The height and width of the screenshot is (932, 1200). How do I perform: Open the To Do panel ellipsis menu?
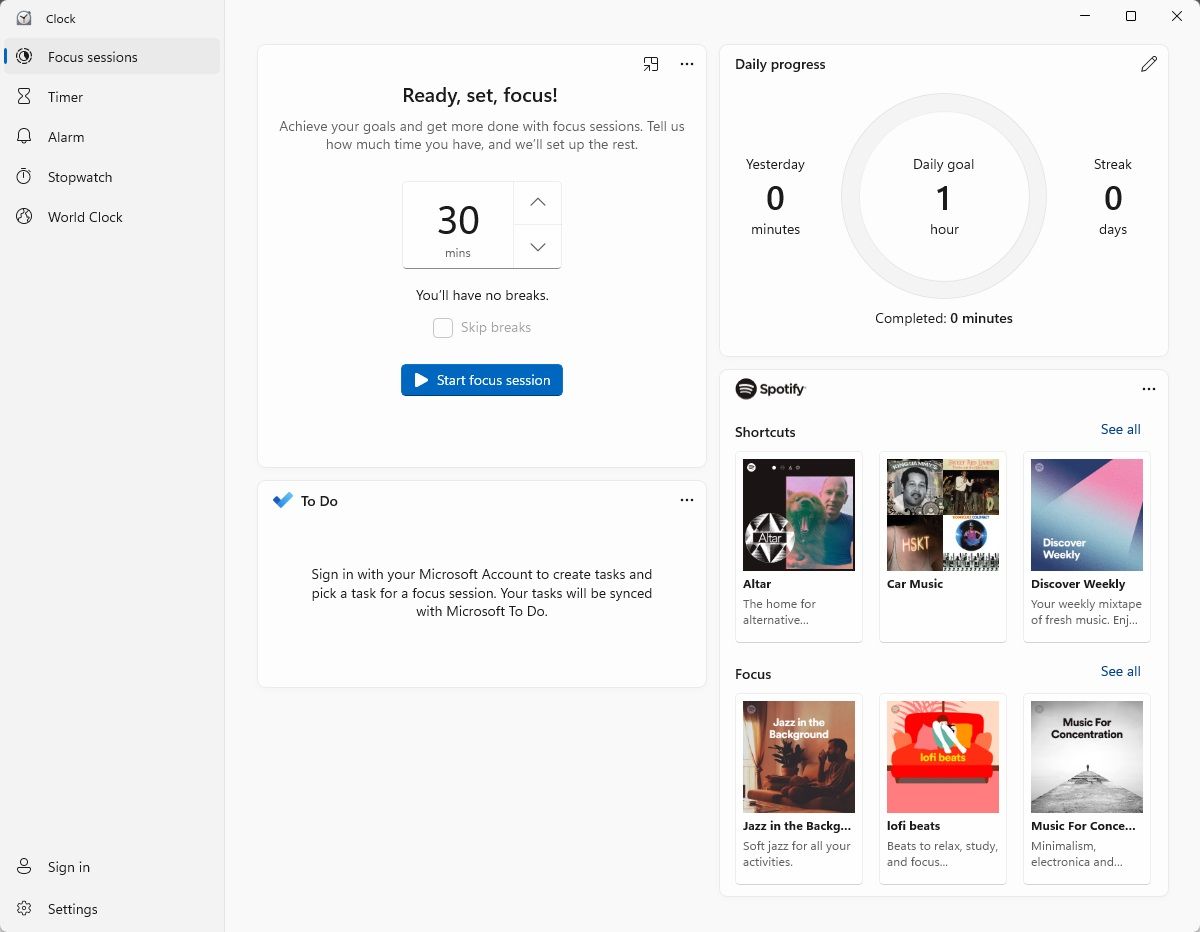[687, 500]
